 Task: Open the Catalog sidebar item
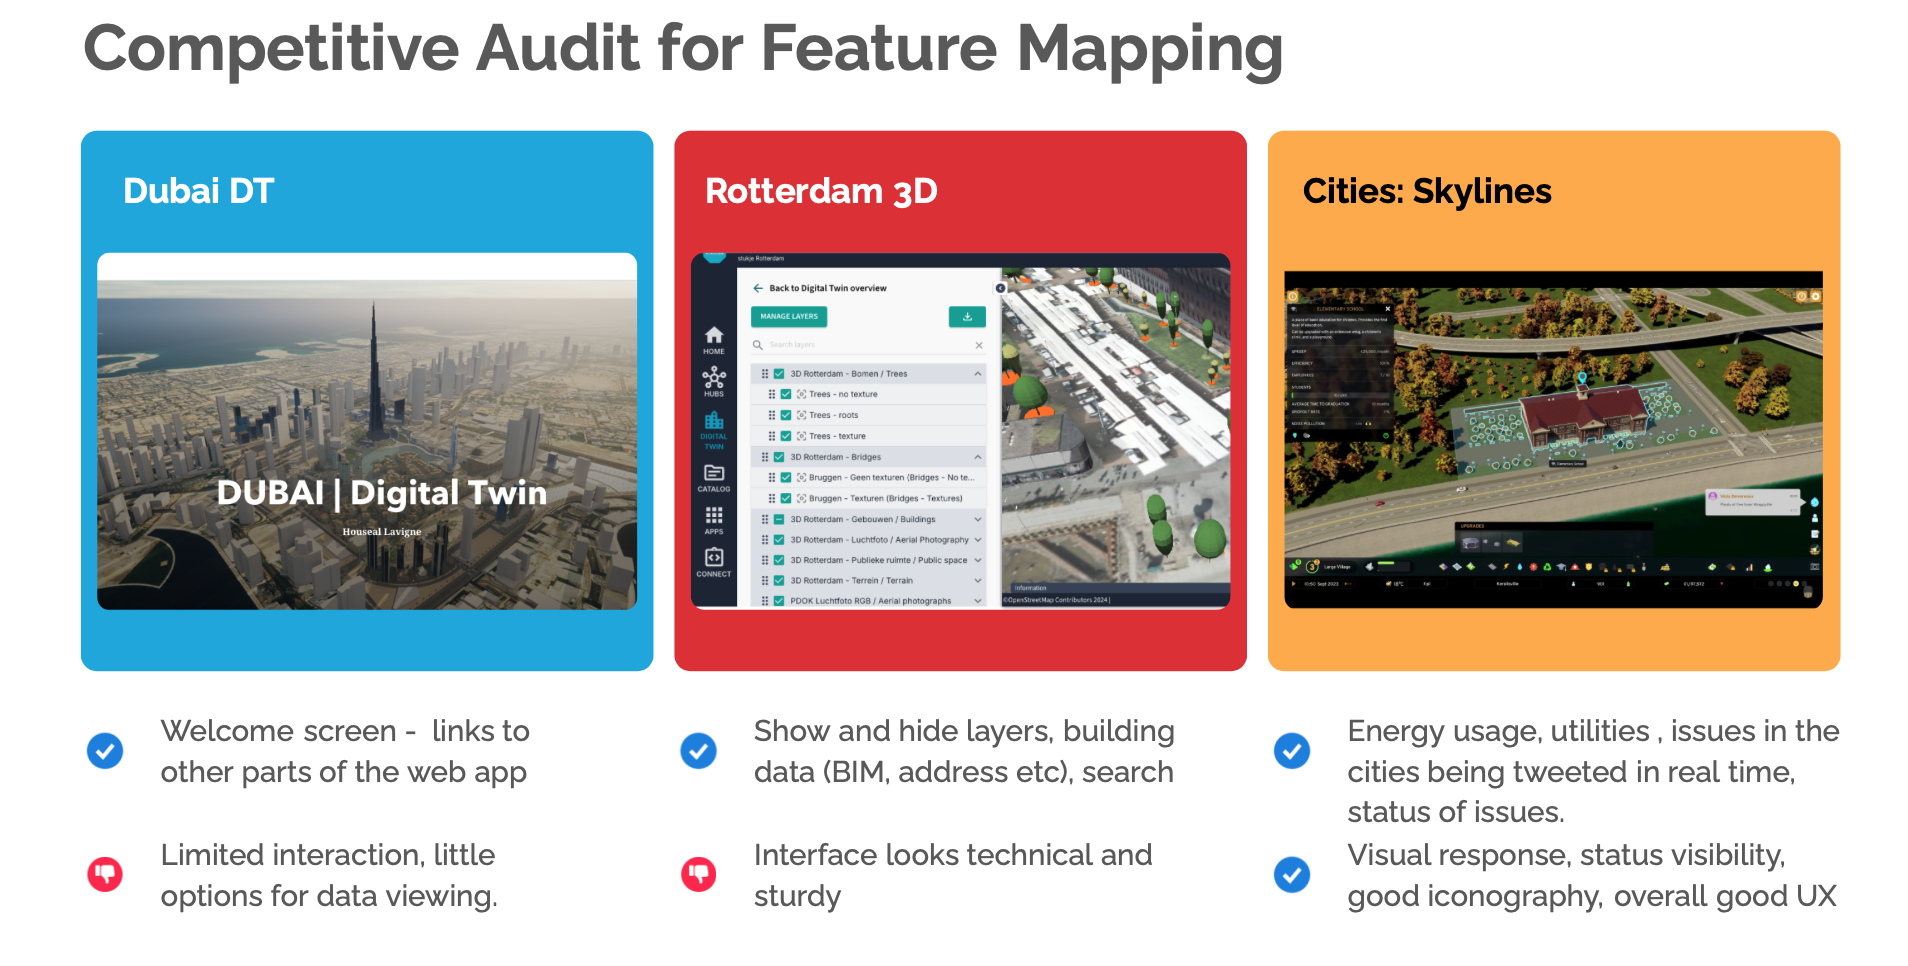click(x=713, y=478)
